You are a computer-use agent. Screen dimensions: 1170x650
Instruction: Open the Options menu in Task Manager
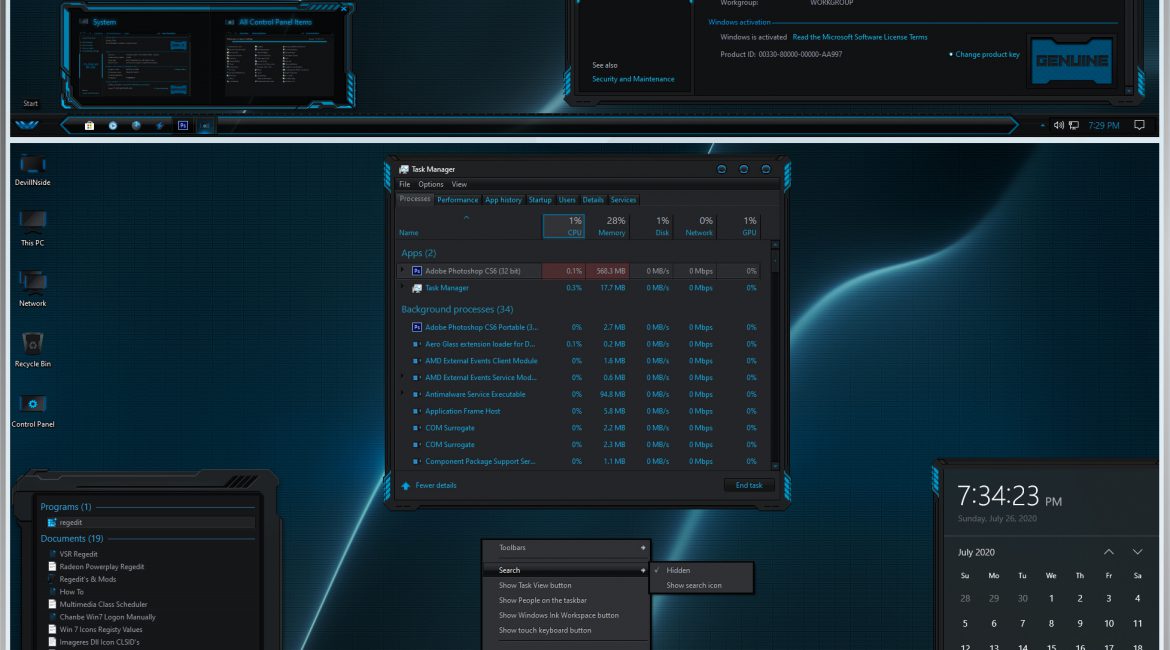pos(431,184)
